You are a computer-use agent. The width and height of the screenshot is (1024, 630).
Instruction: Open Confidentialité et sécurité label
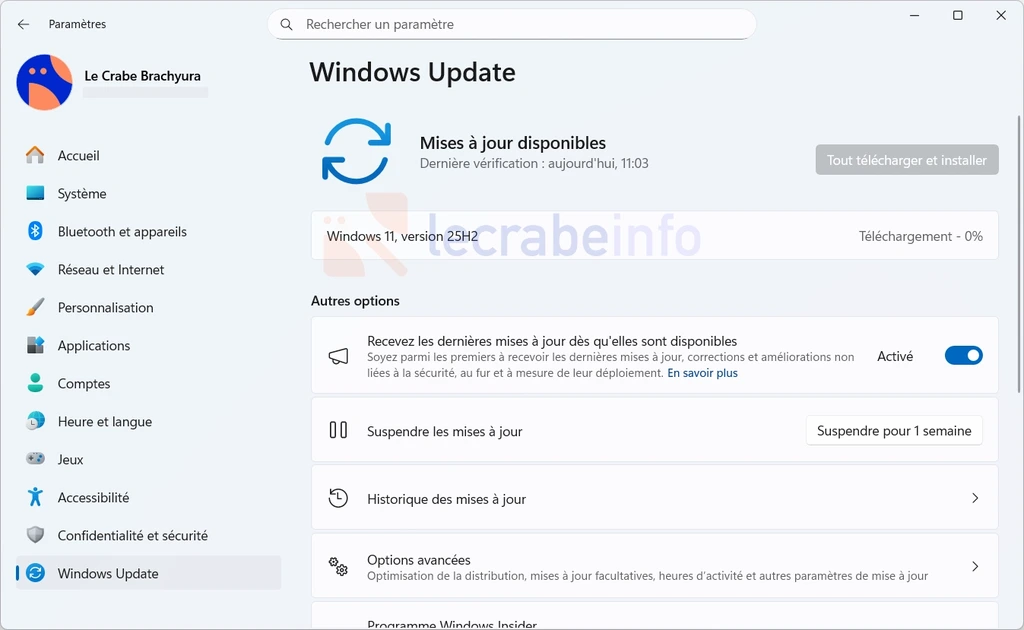click(x=133, y=535)
